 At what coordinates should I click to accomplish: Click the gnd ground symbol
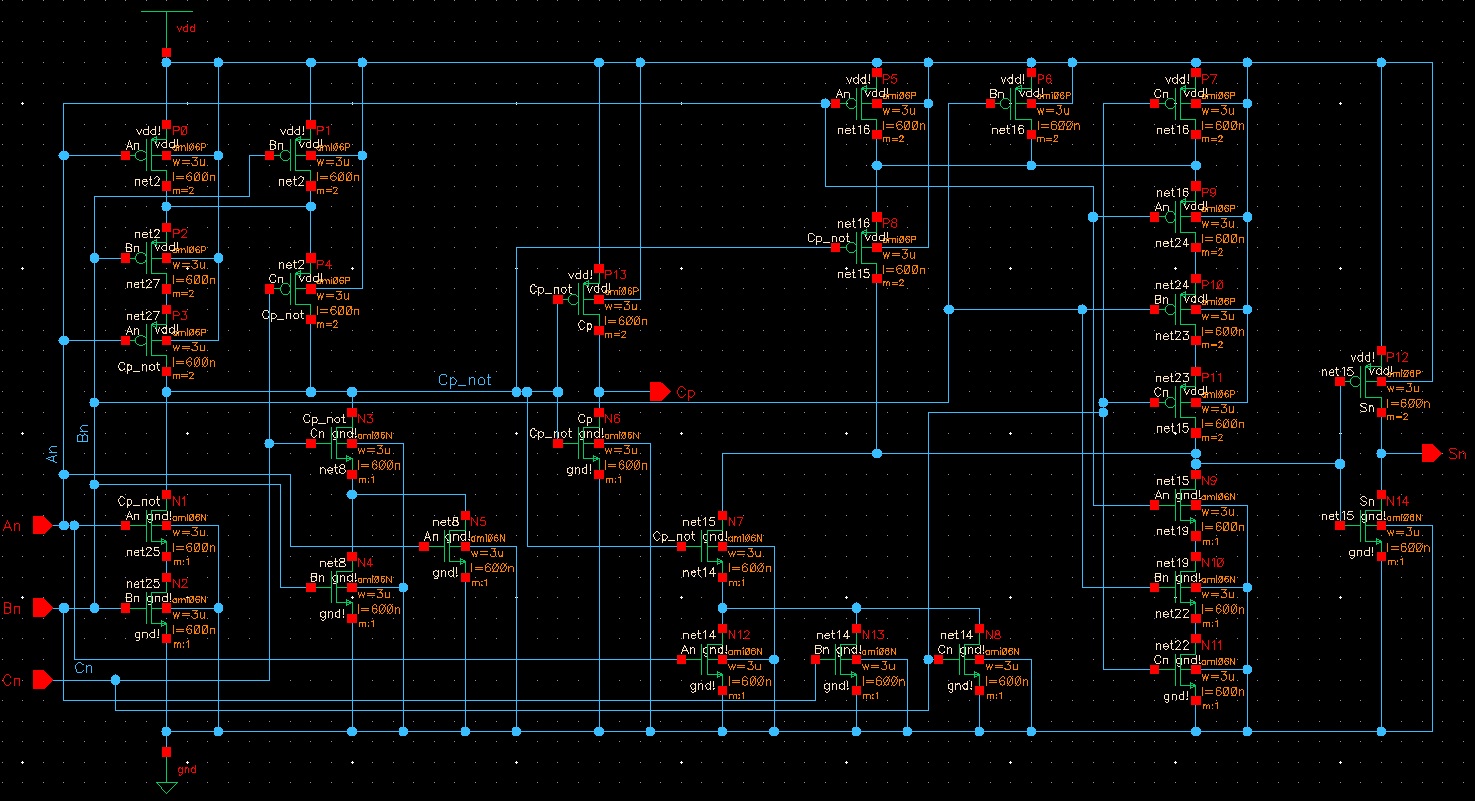tap(166, 770)
